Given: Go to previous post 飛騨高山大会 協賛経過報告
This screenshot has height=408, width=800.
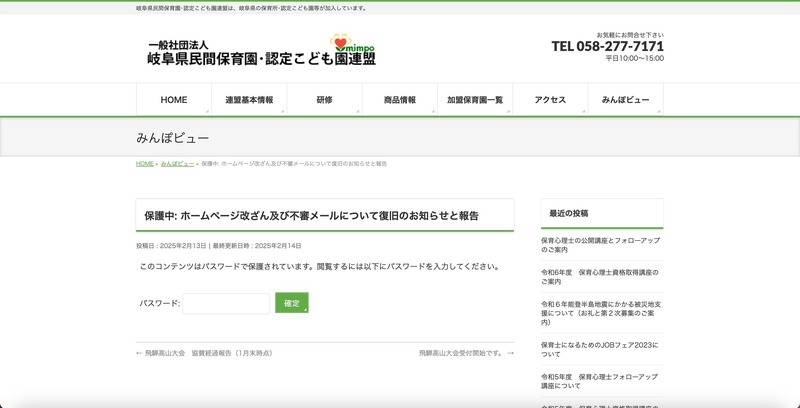Looking at the screenshot, I should point(208,353).
